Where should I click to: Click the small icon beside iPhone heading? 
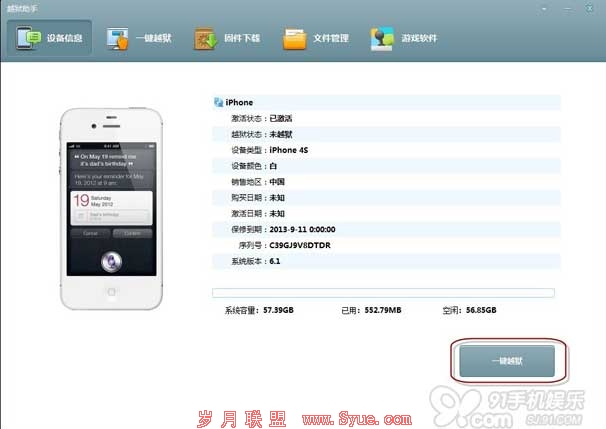218,102
